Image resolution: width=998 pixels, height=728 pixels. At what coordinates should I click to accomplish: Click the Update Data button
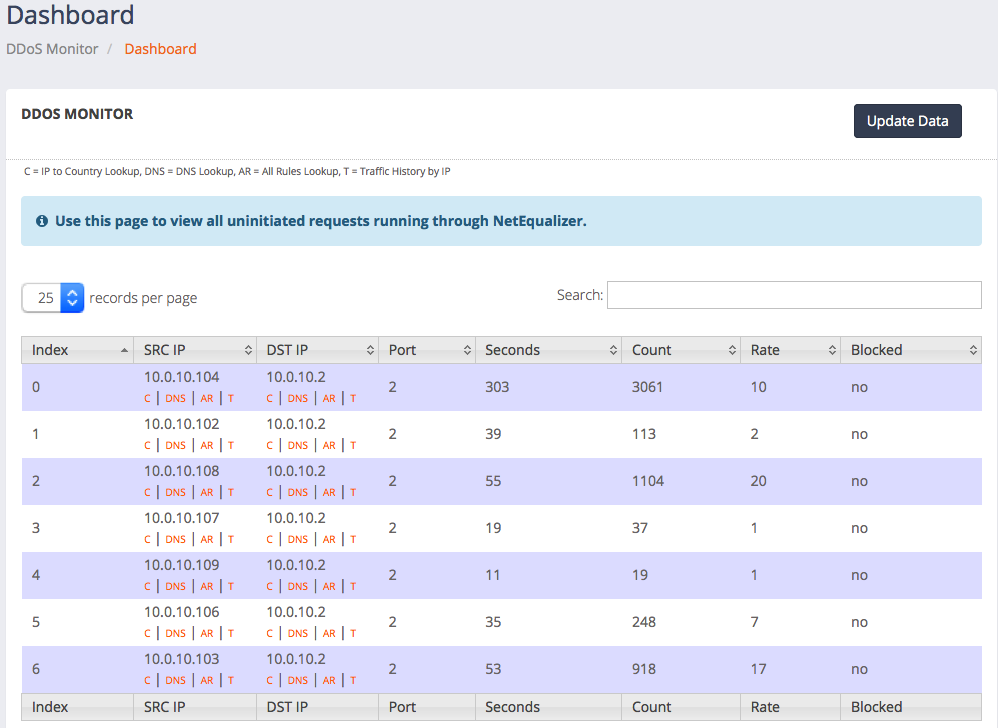[907, 121]
